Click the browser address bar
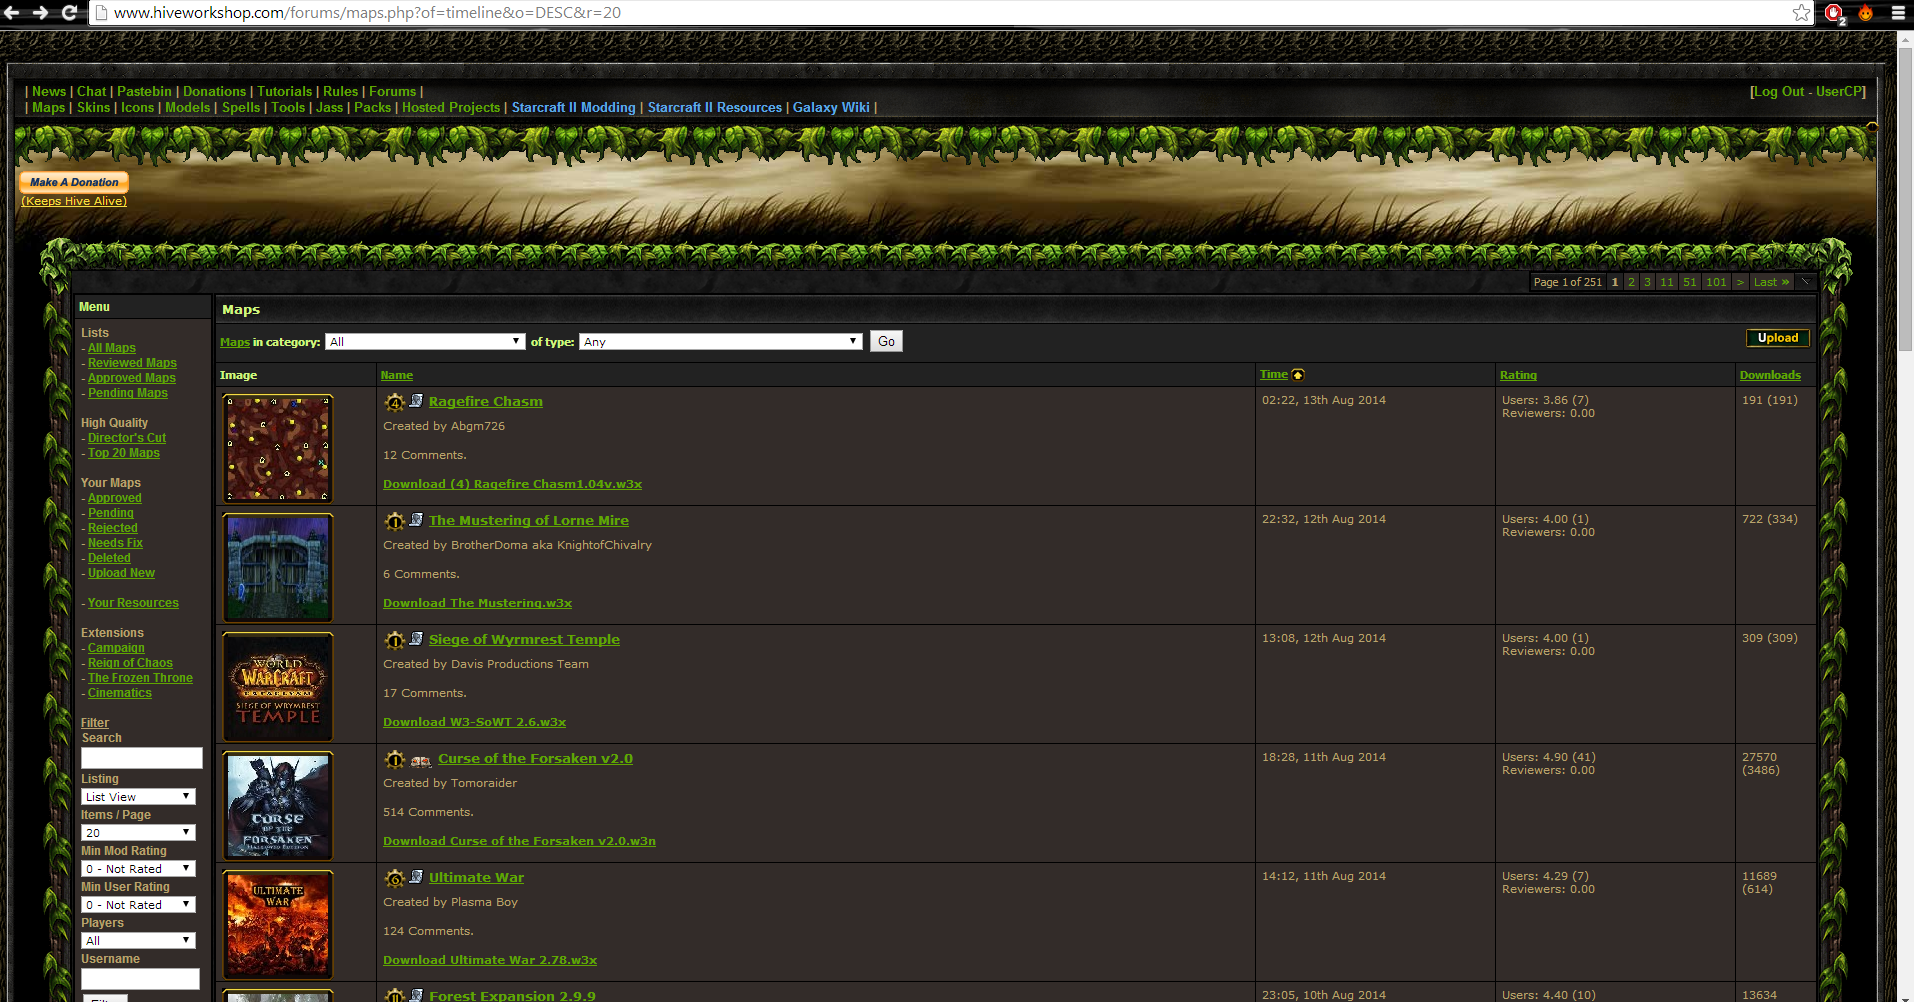This screenshot has height=1002, width=1914. [940, 12]
